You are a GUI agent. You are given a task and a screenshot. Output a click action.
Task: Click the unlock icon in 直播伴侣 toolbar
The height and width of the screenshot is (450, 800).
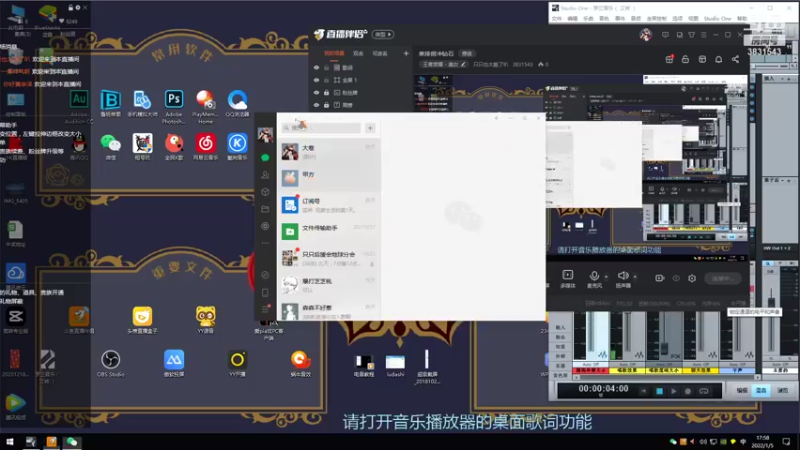pyautogui.click(x=685, y=59)
